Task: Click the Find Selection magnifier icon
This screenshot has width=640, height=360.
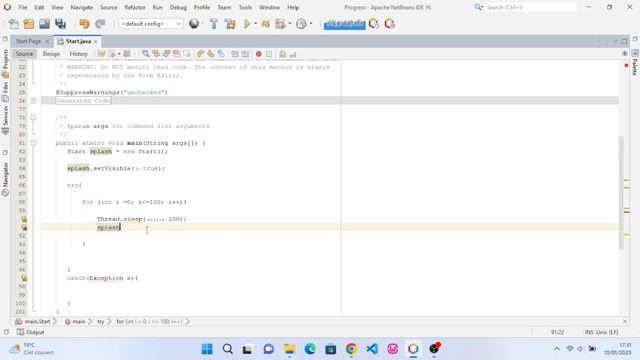Action: tap(145, 54)
